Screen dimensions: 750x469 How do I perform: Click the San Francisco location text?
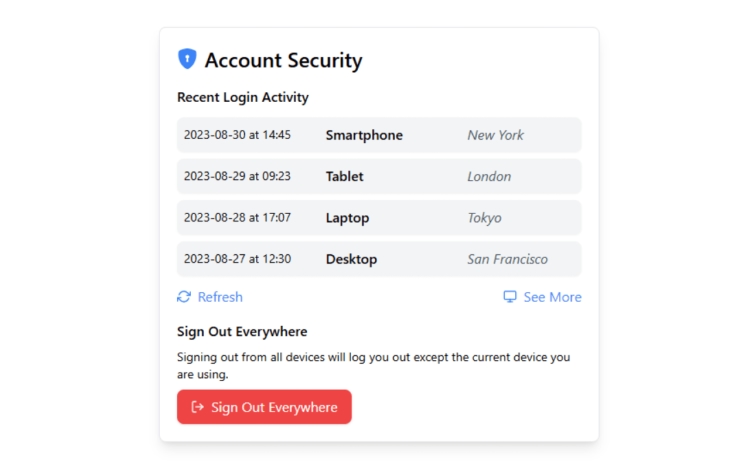coord(507,259)
